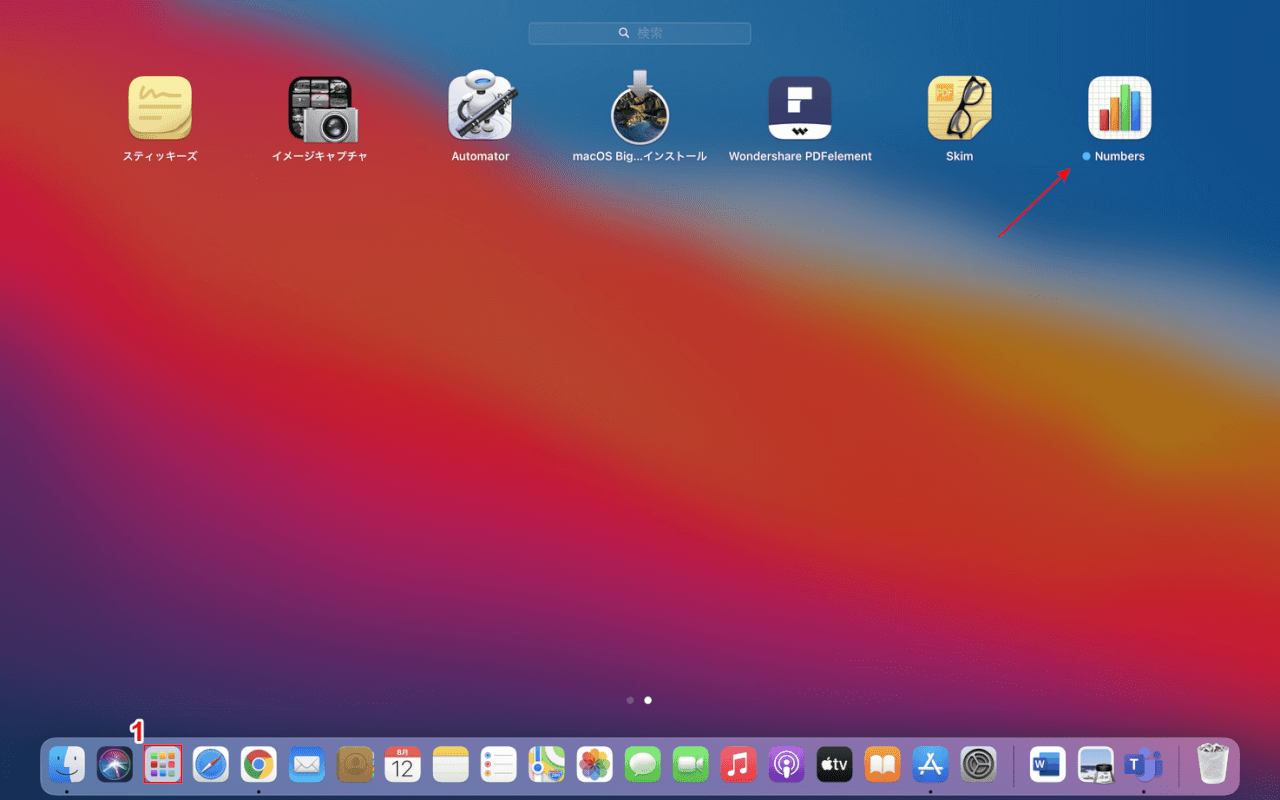Open Books from the Dock
Image resolution: width=1280 pixels, height=800 pixels.
click(883, 765)
